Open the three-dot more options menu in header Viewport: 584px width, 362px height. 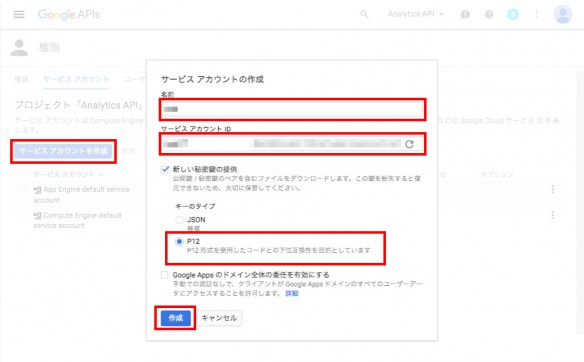pyautogui.click(x=536, y=14)
